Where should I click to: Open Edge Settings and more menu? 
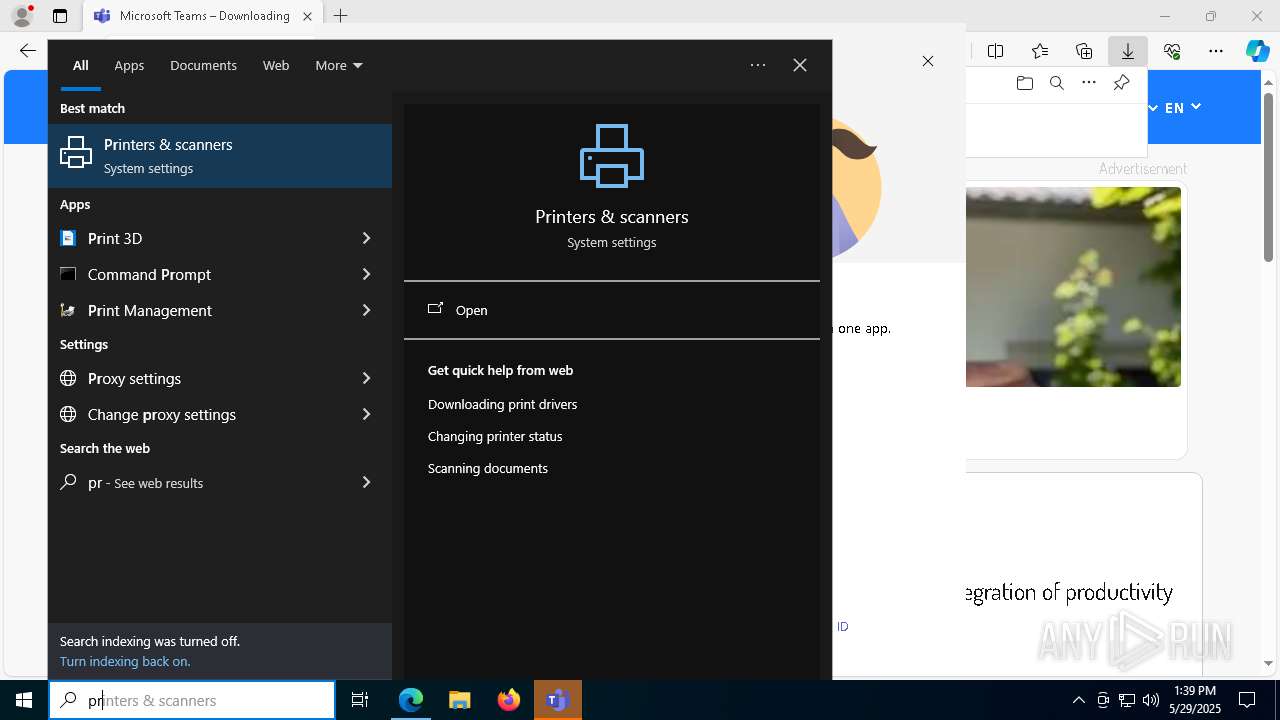(1216, 51)
